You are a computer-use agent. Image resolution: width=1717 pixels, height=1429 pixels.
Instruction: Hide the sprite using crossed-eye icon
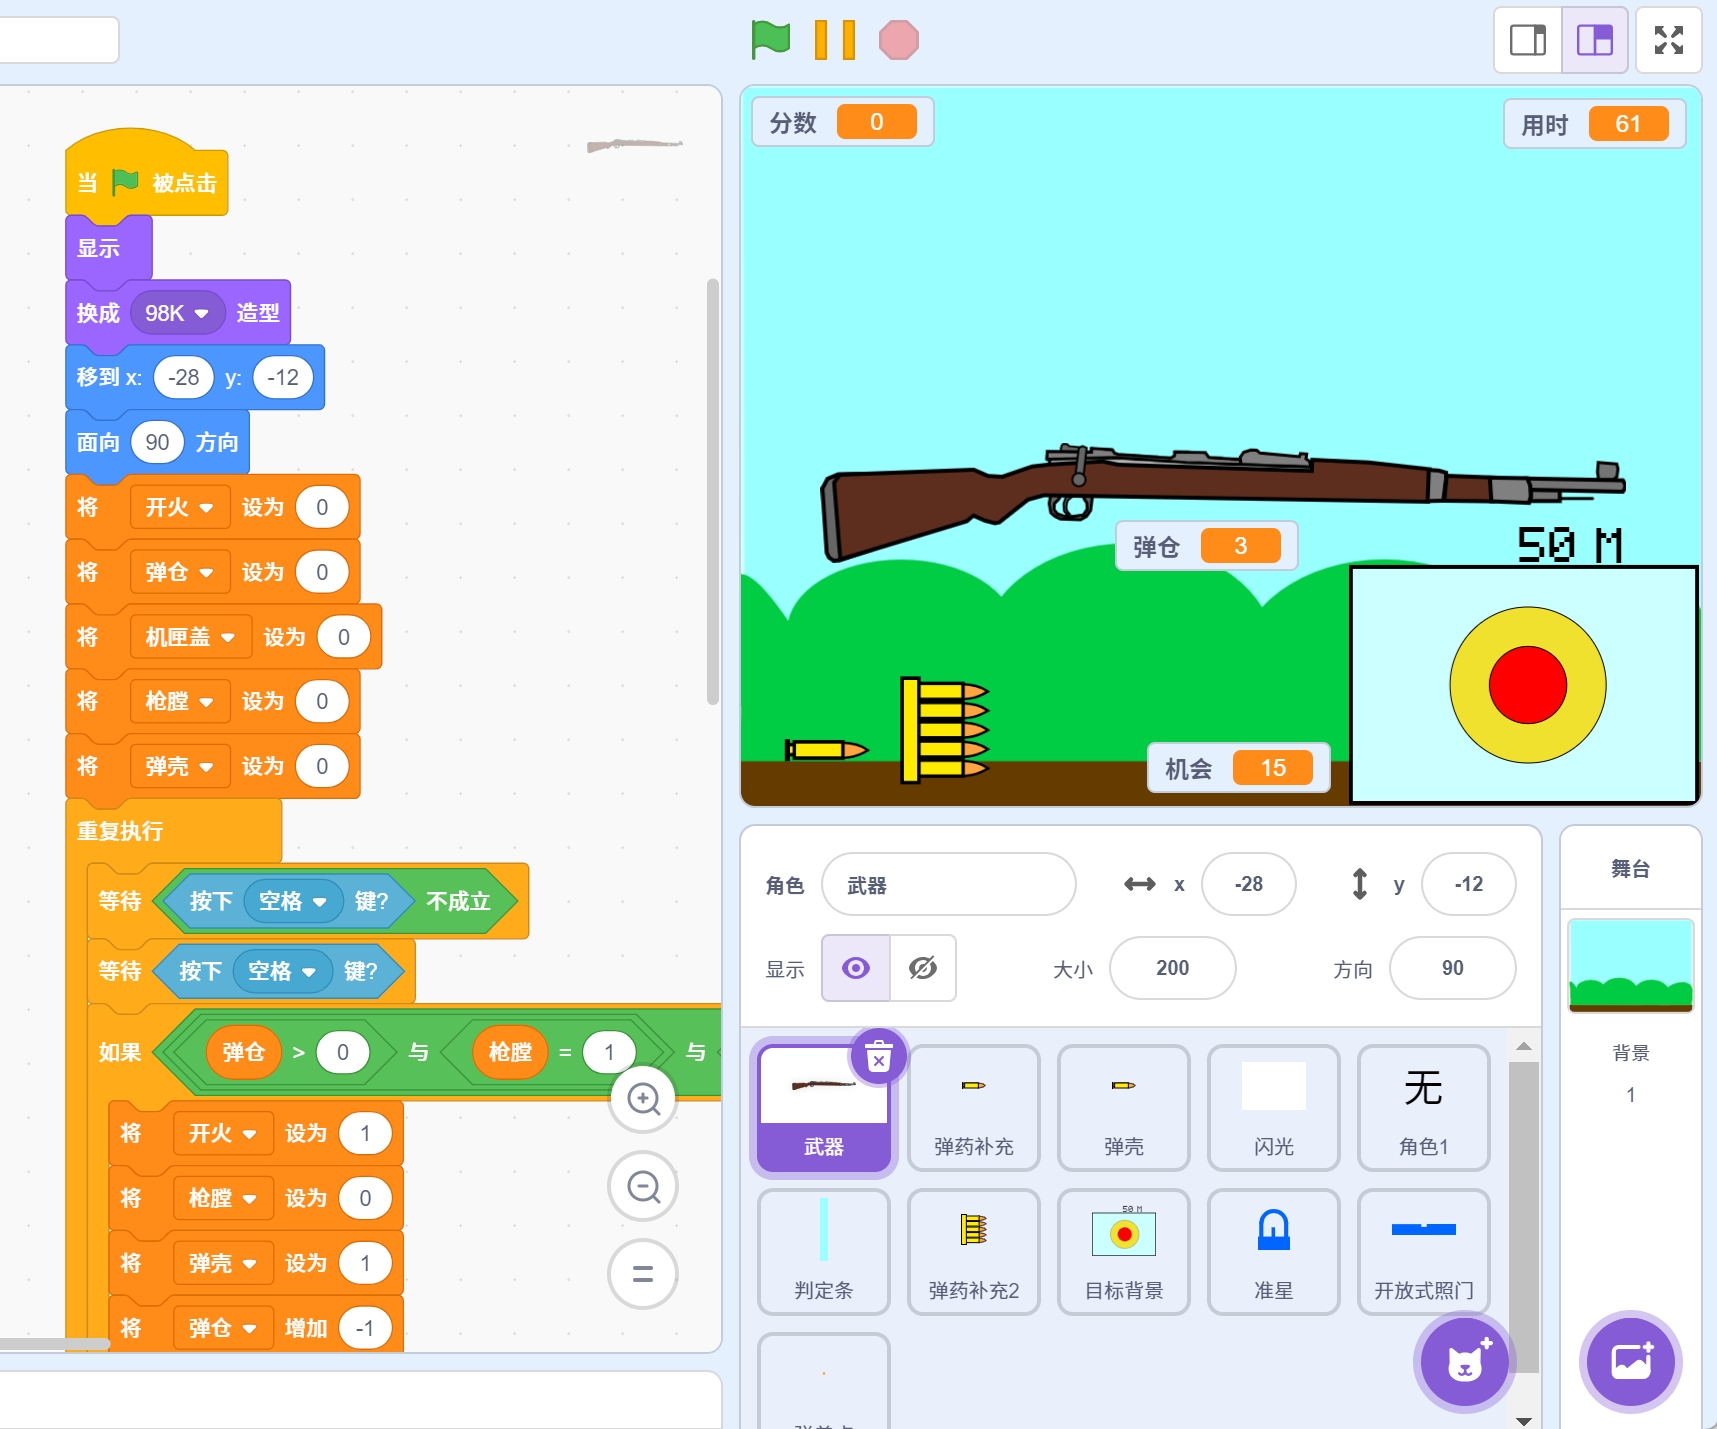pos(922,968)
